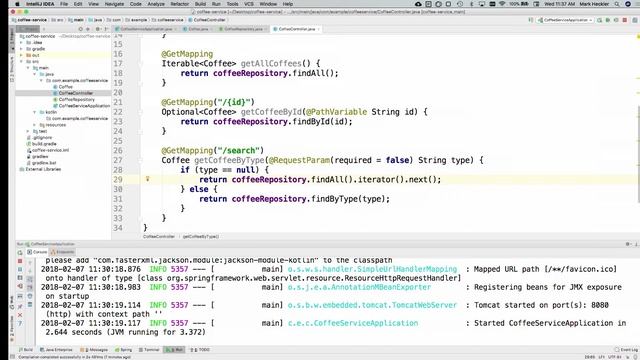
Task: Click Time Machine icon in menu bar
Action: [460, 4]
